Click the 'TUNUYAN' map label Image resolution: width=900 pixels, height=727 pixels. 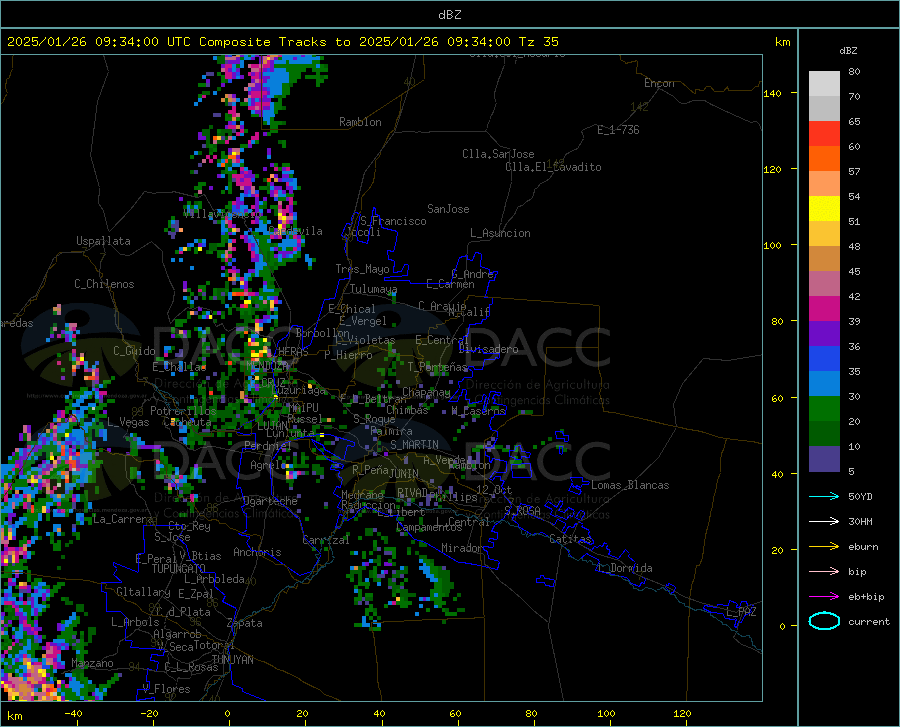[232, 660]
